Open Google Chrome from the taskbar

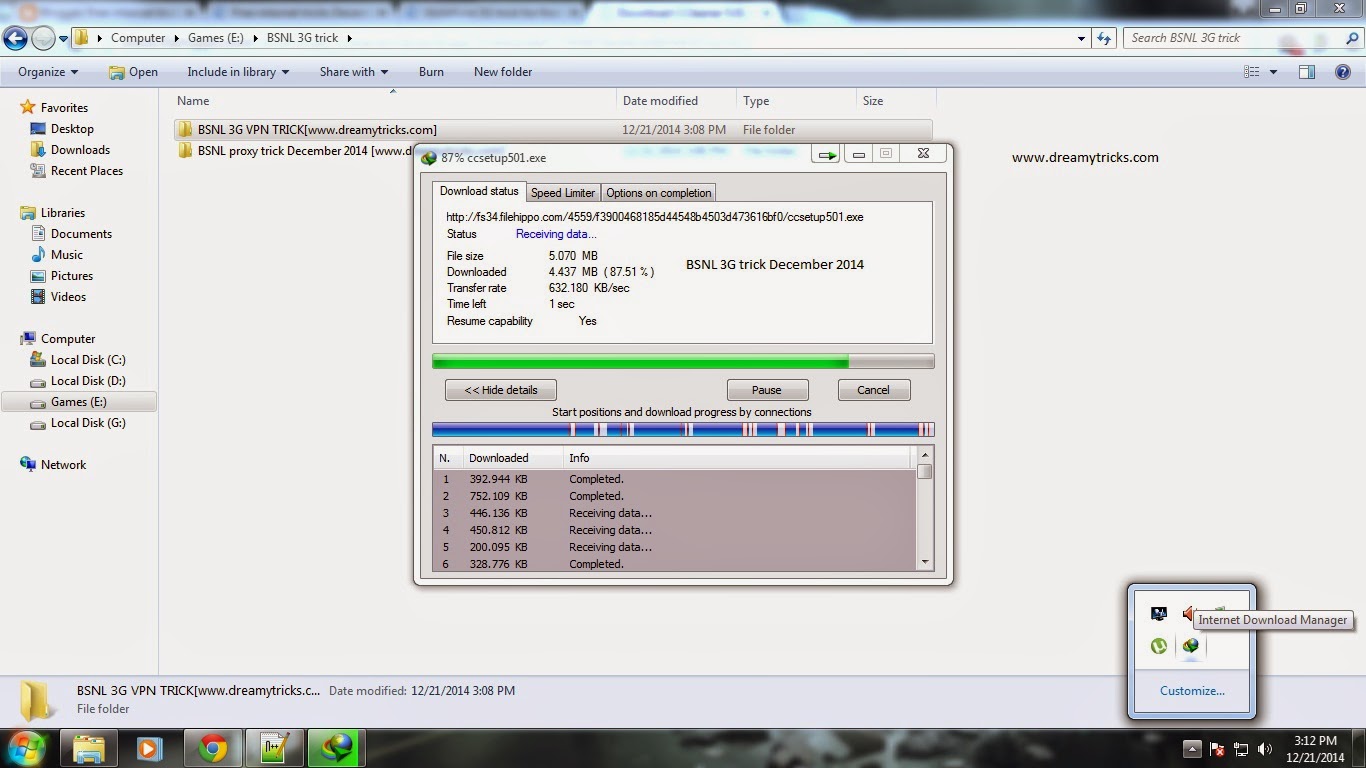(x=212, y=748)
